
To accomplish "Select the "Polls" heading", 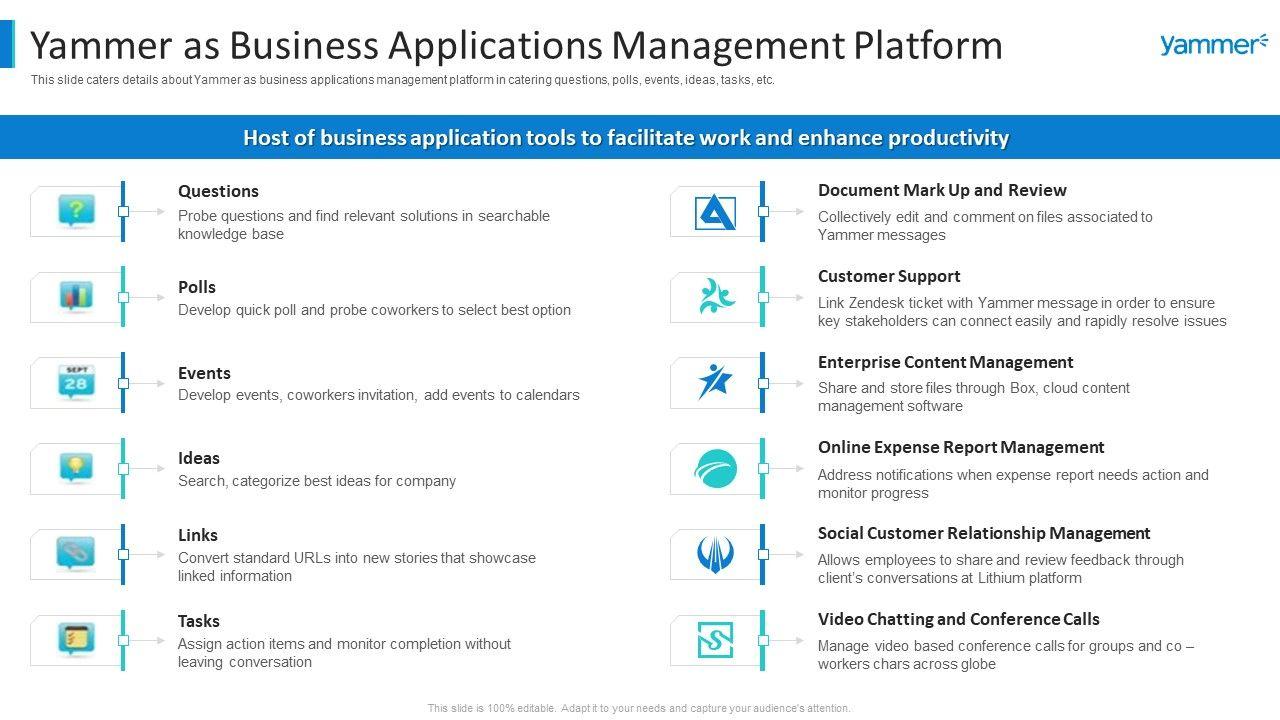I will [197, 287].
